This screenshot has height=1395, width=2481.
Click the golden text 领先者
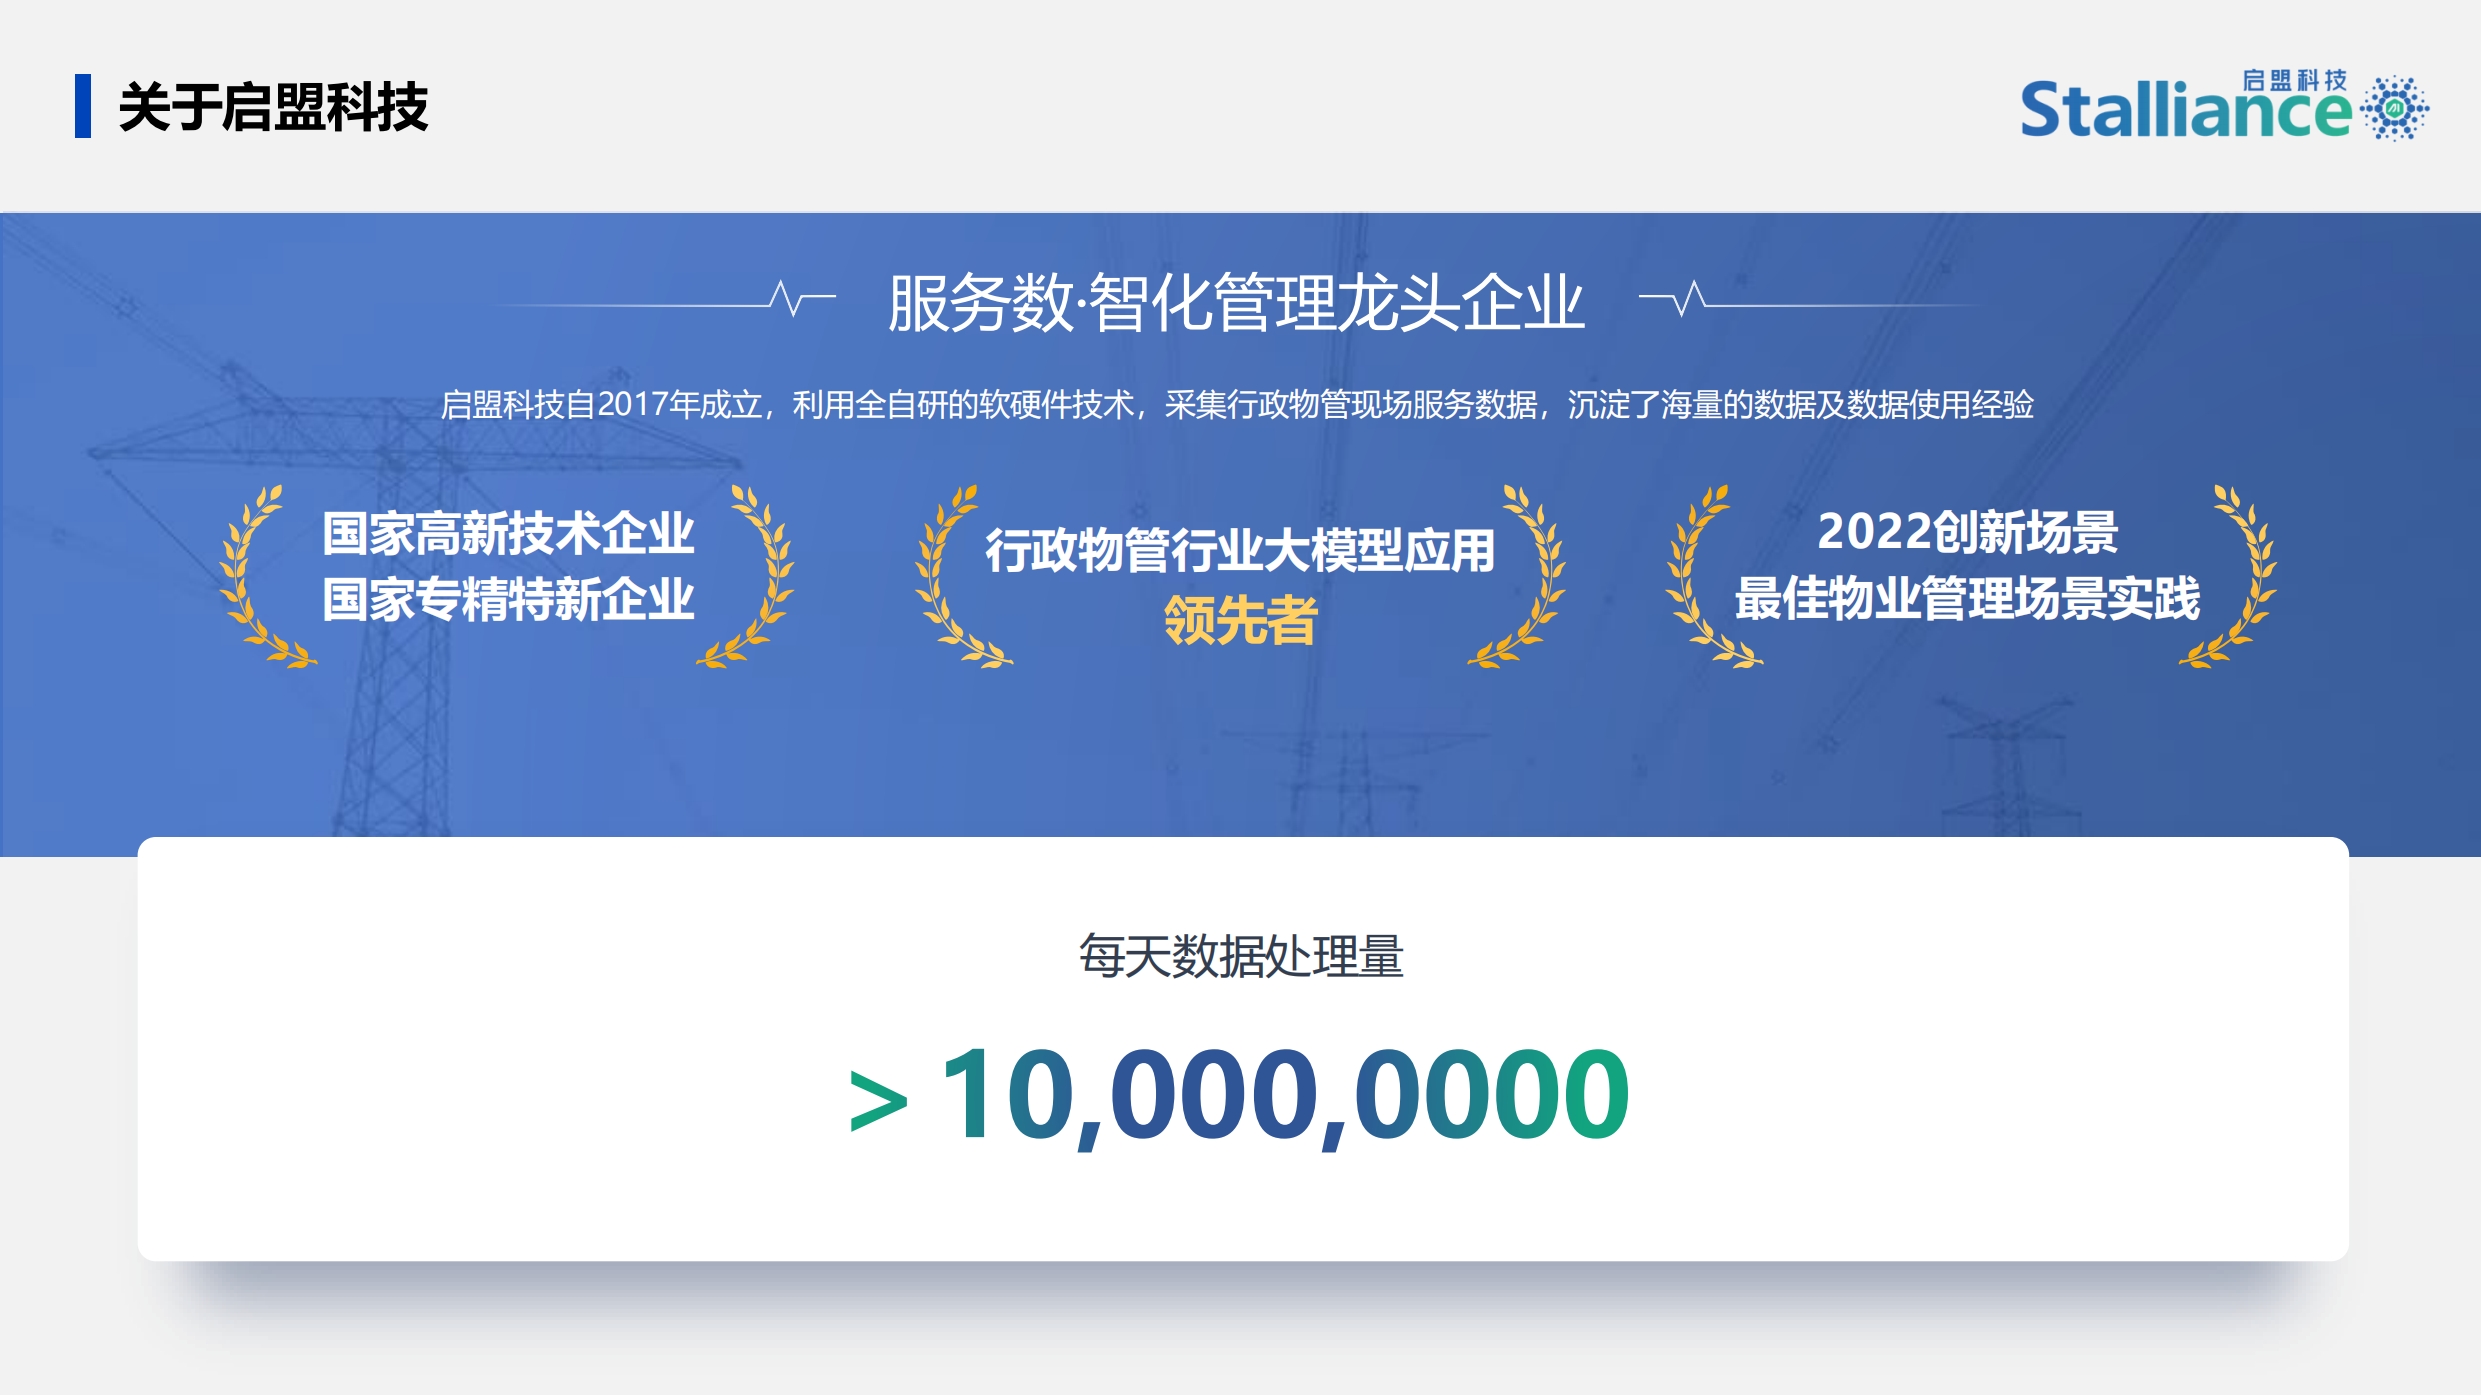tap(1241, 620)
